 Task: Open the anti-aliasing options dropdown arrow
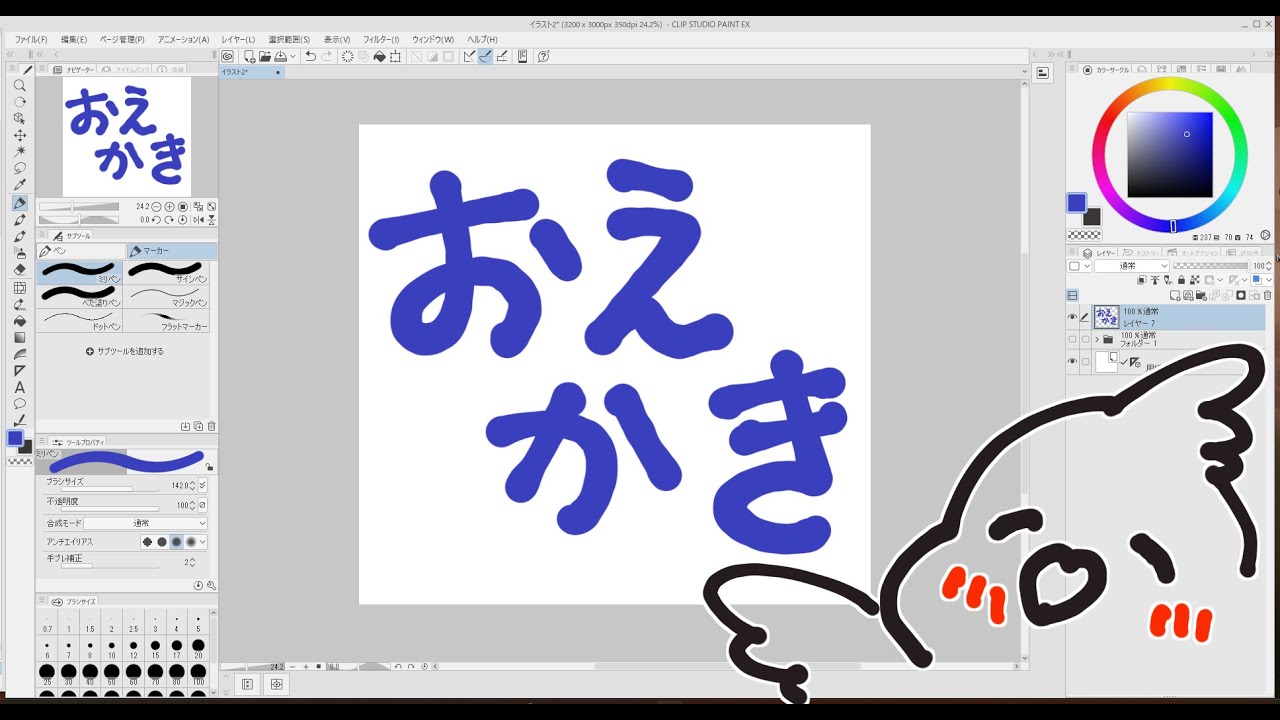pos(202,542)
